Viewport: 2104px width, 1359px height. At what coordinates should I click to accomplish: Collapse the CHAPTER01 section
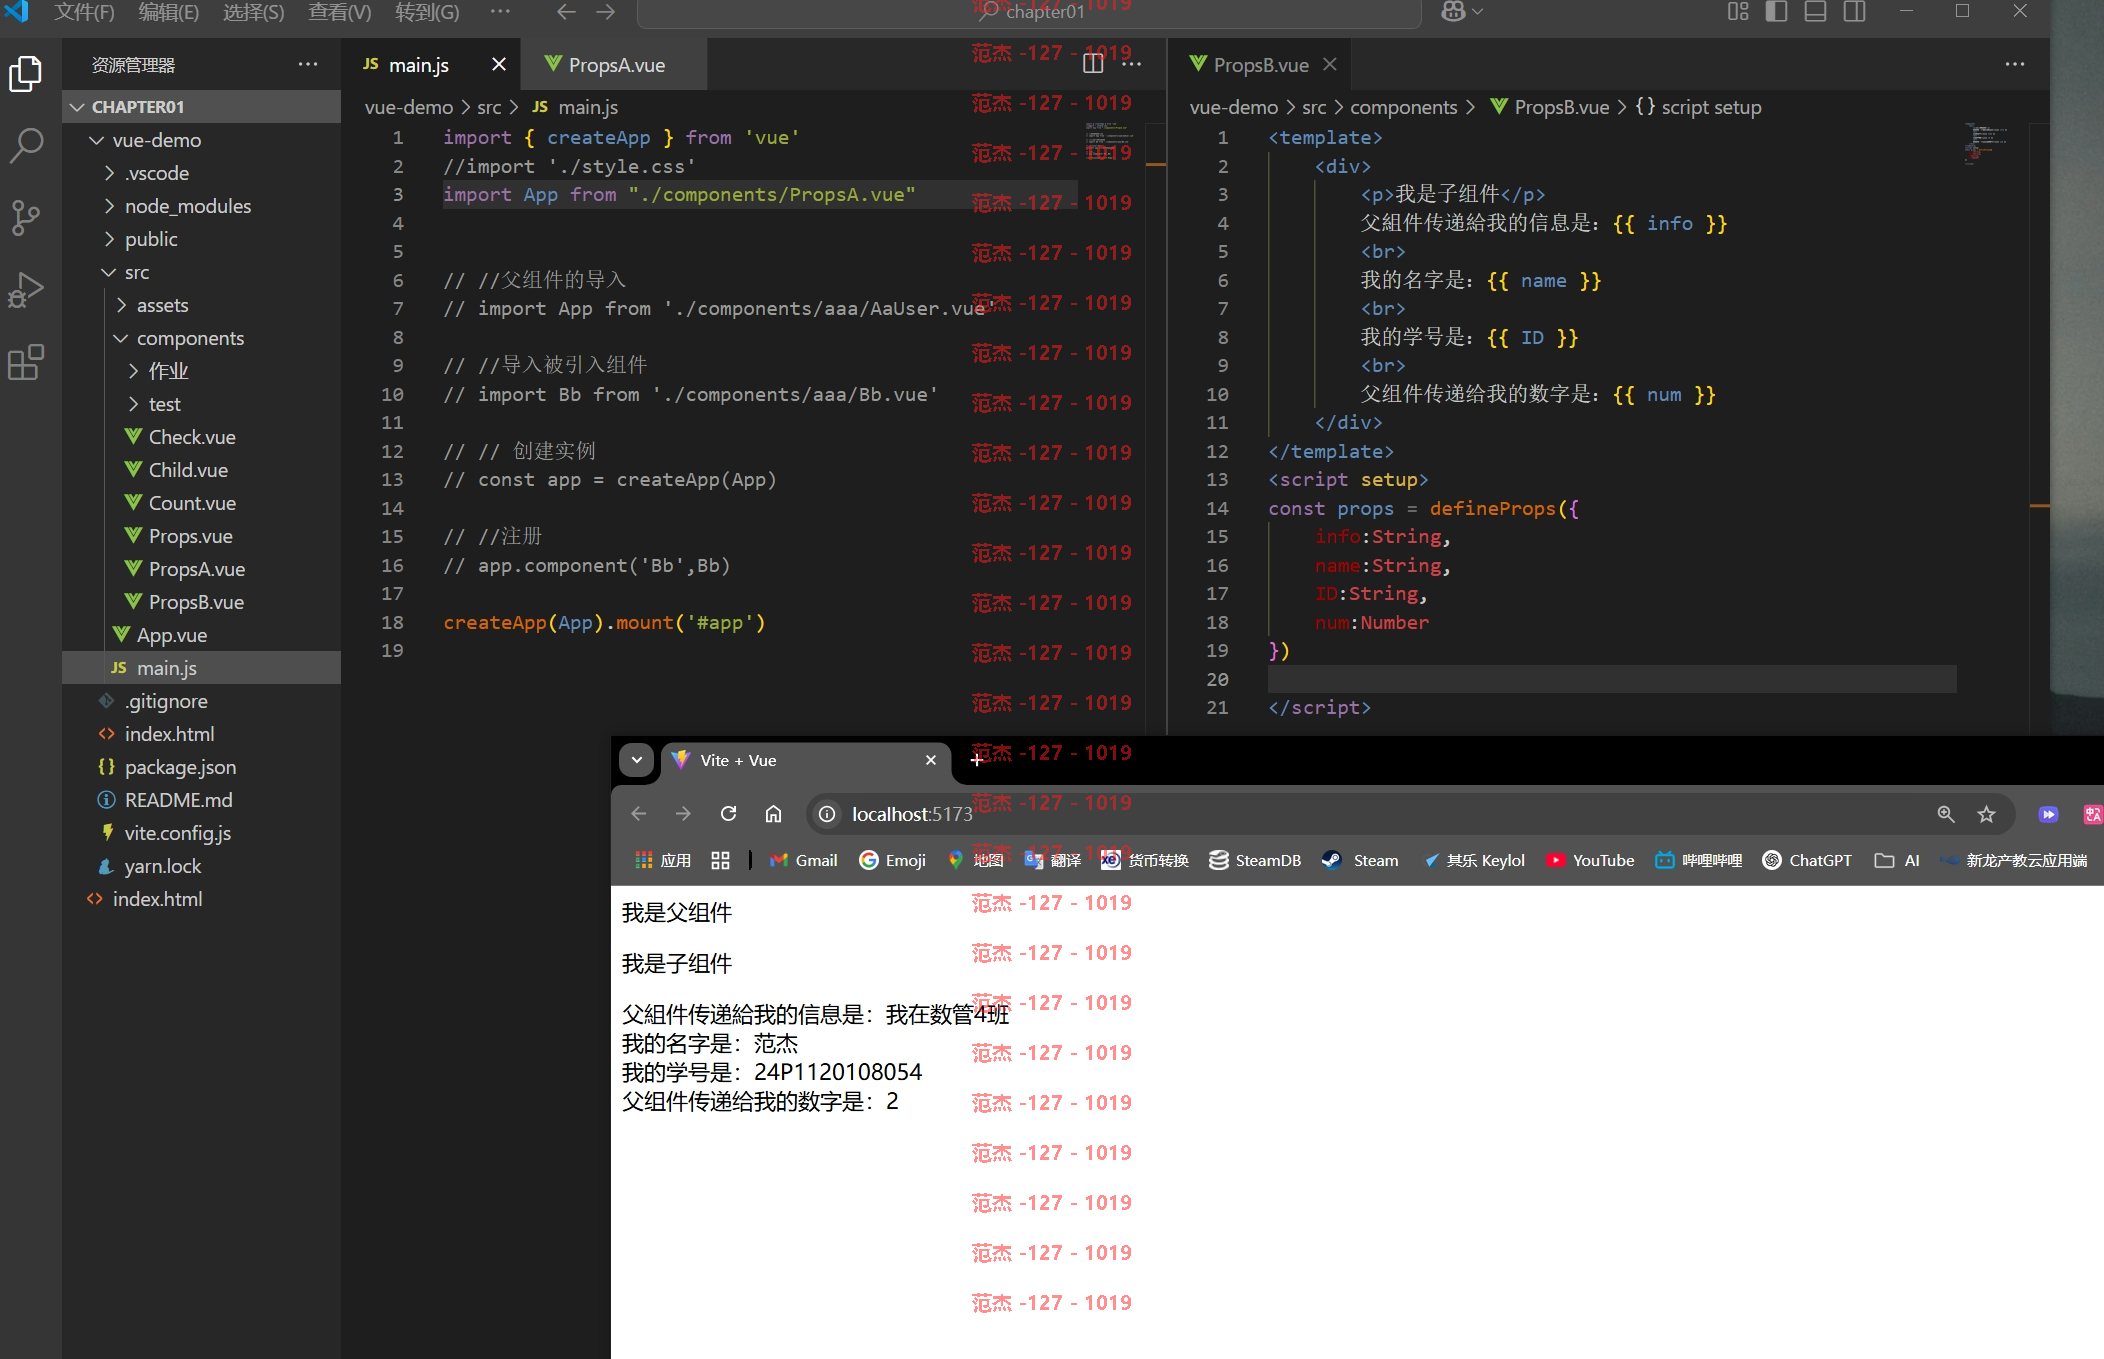201,107
